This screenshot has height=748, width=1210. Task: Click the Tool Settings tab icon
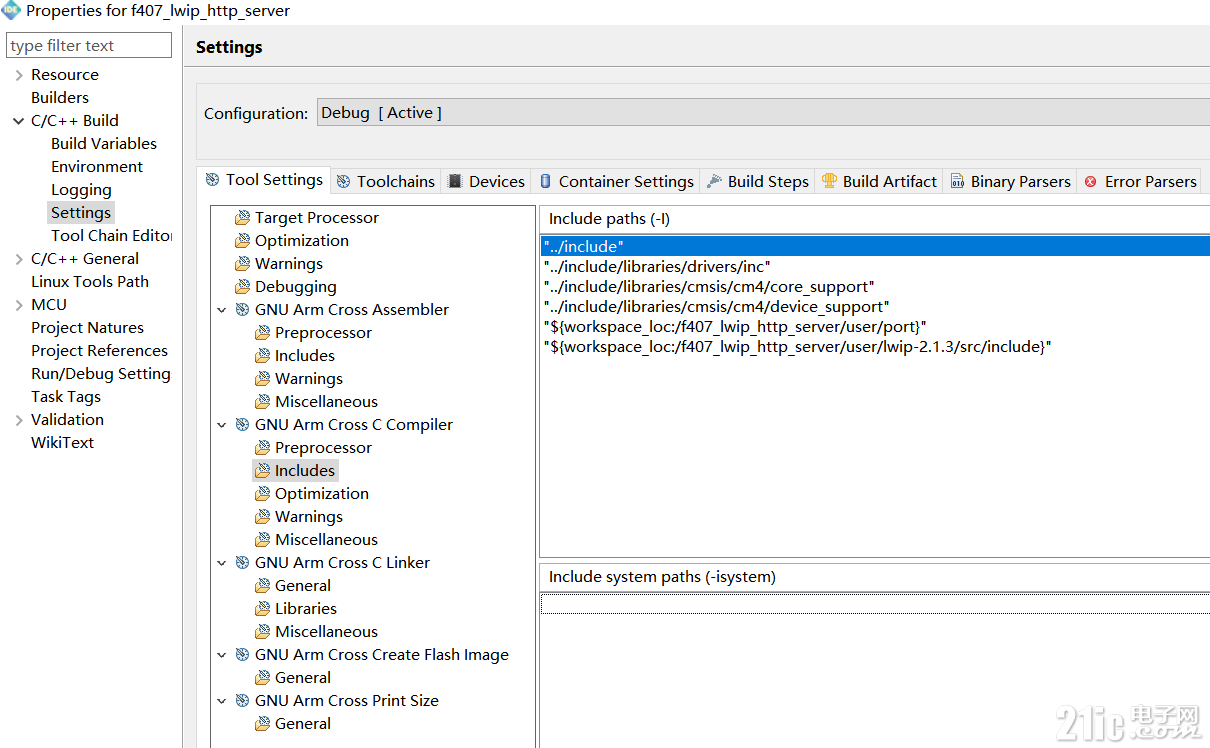[212, 180]
